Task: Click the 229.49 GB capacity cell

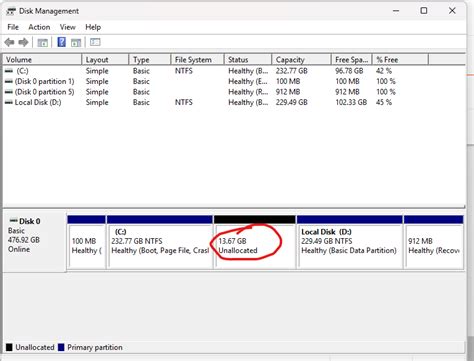Action: point(291,102)
